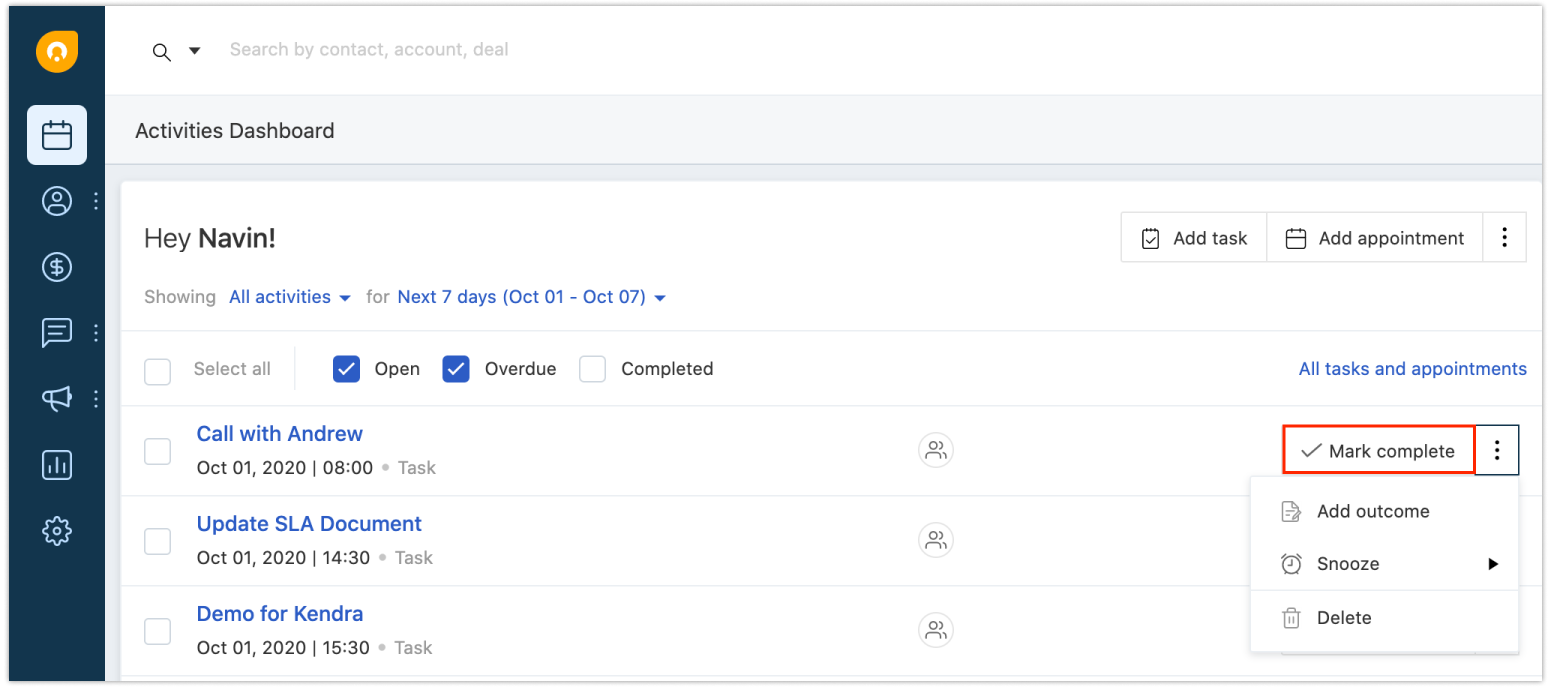Check the Select all checkbox

tap(157, 371)
